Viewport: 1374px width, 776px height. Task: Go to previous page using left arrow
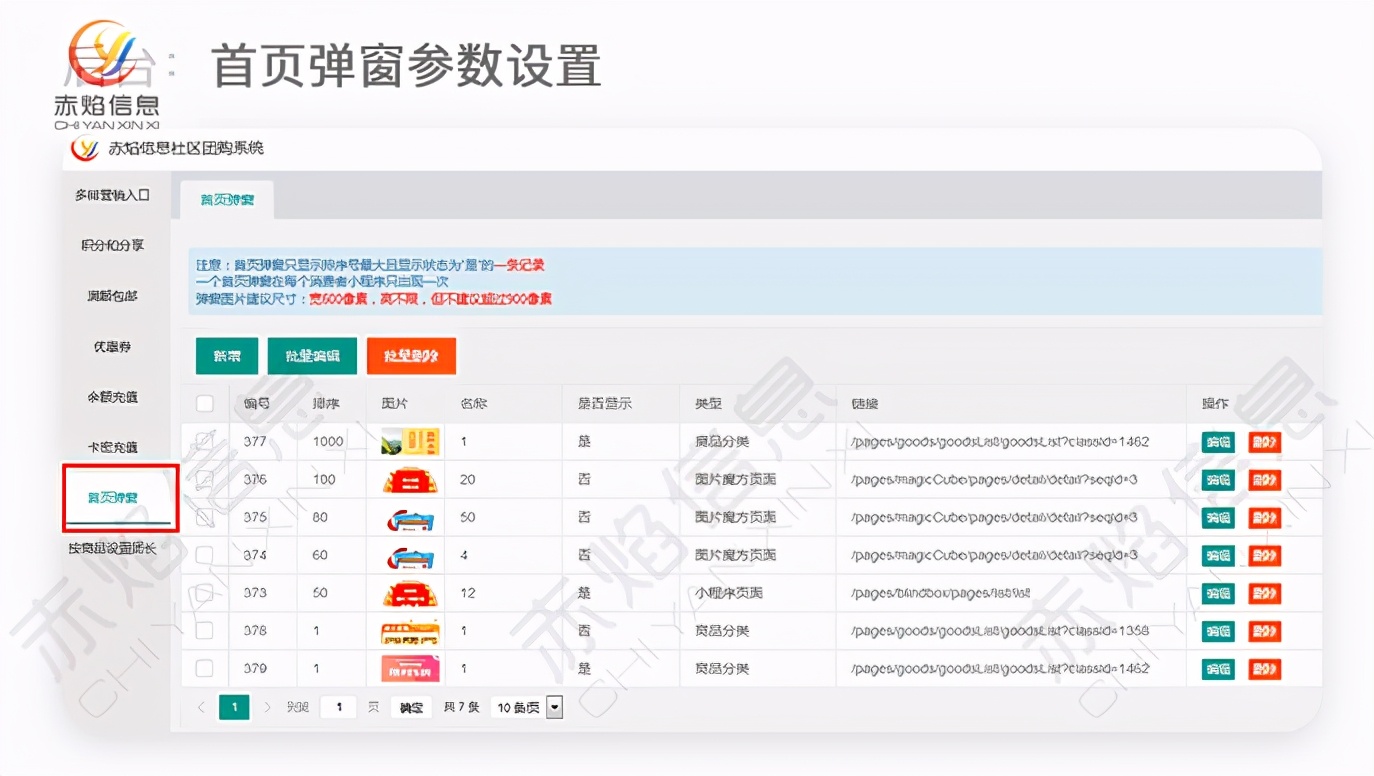point(201,707)
